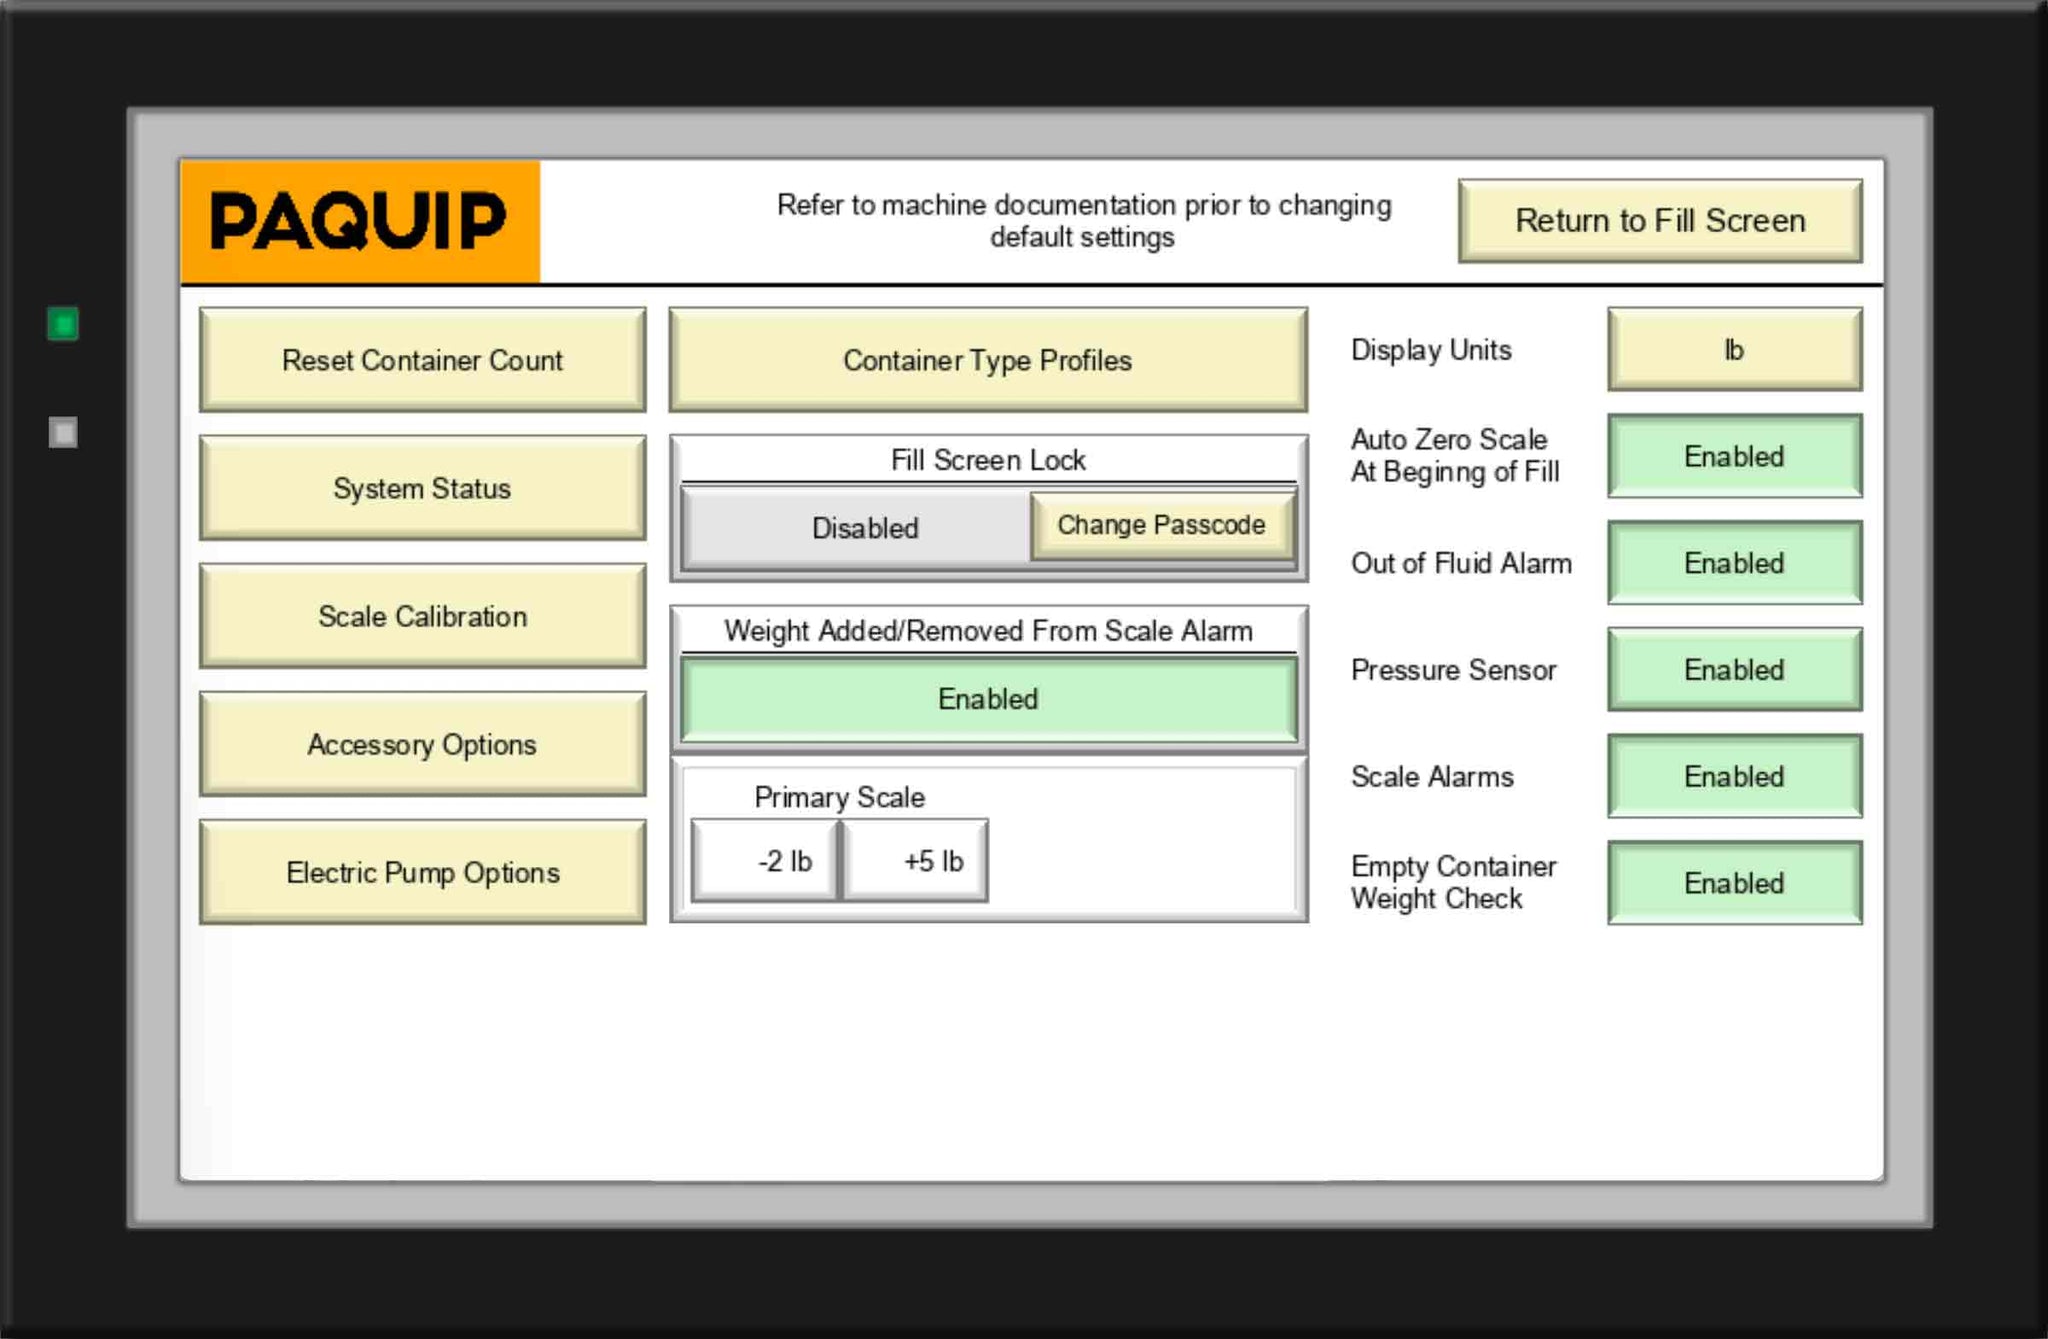This screenshot has height=1339, width=2048.
Task: Open Container Type Profiles
Action: click(987, 360)
